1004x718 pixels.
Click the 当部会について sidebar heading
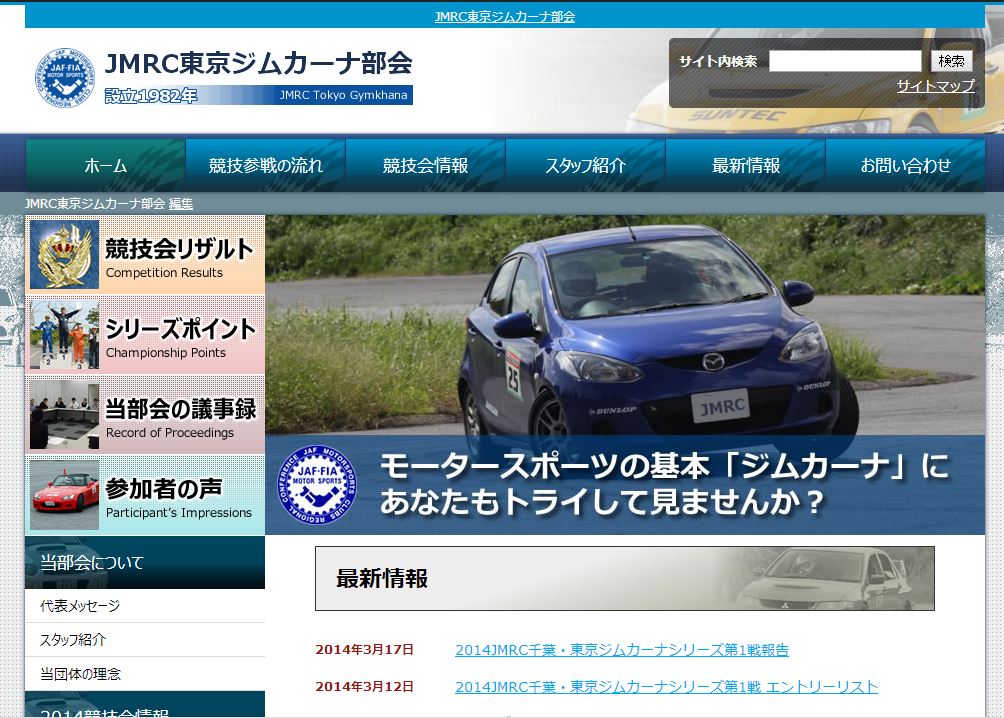(x=145, y=562)
